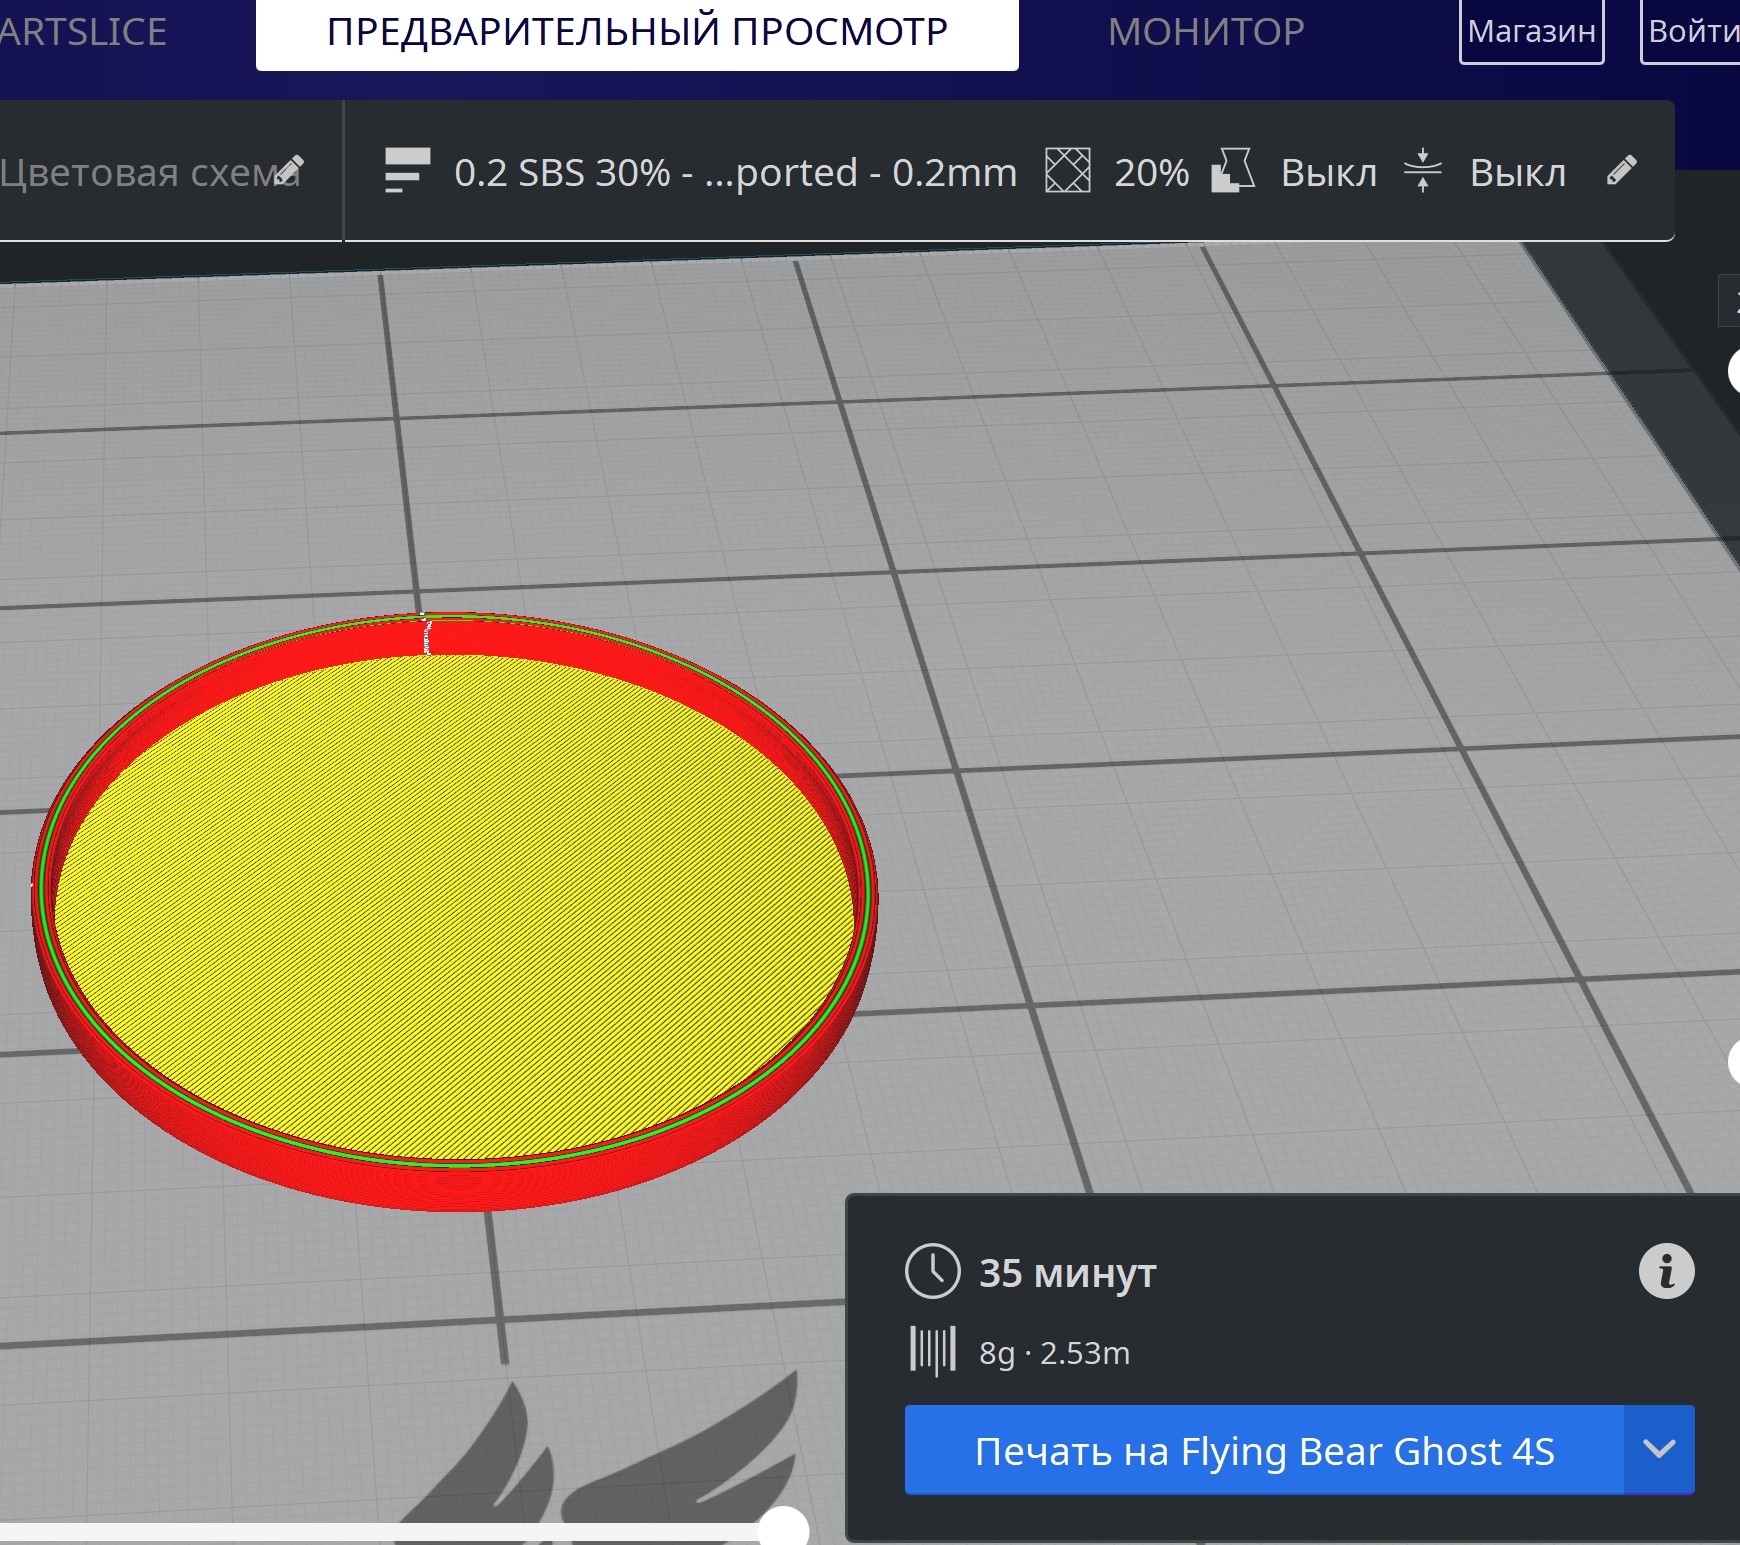Click the filament spool usage icon

point(932,1351)
